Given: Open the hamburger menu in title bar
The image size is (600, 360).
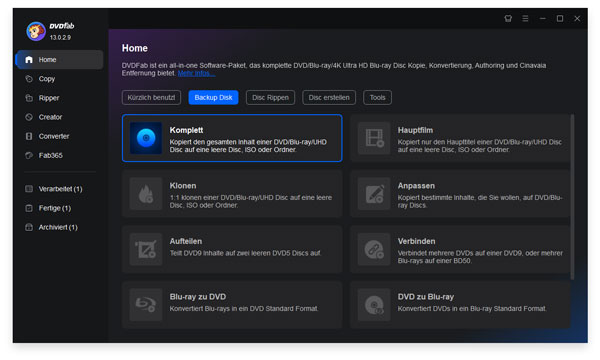Looking at the screenshot, I should coord(525,18).
